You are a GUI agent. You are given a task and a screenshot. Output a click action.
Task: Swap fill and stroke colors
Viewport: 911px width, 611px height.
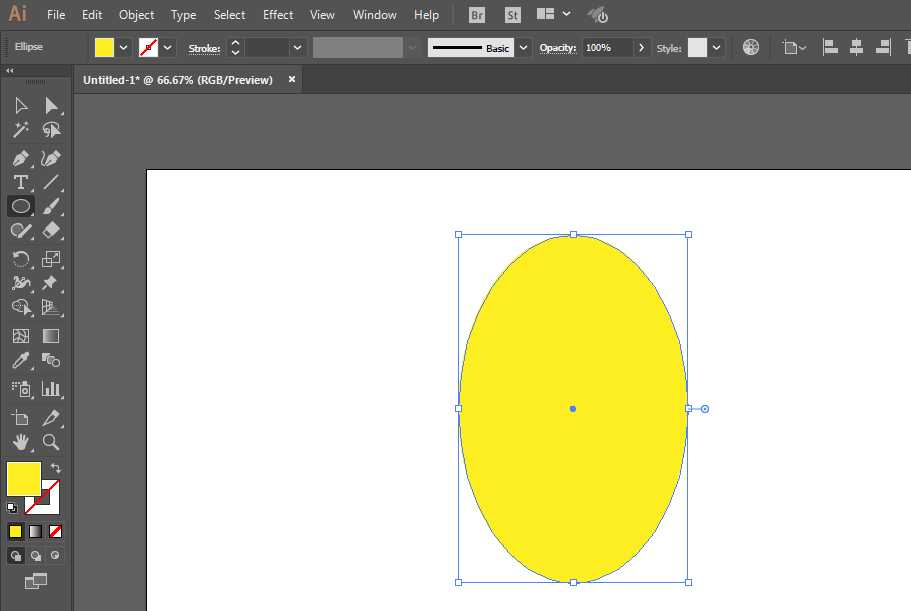56,468
